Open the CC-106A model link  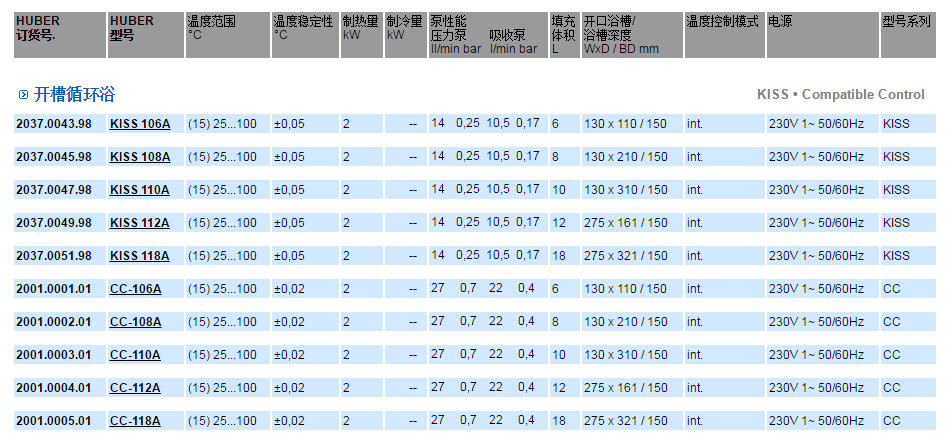pos(135,289)
